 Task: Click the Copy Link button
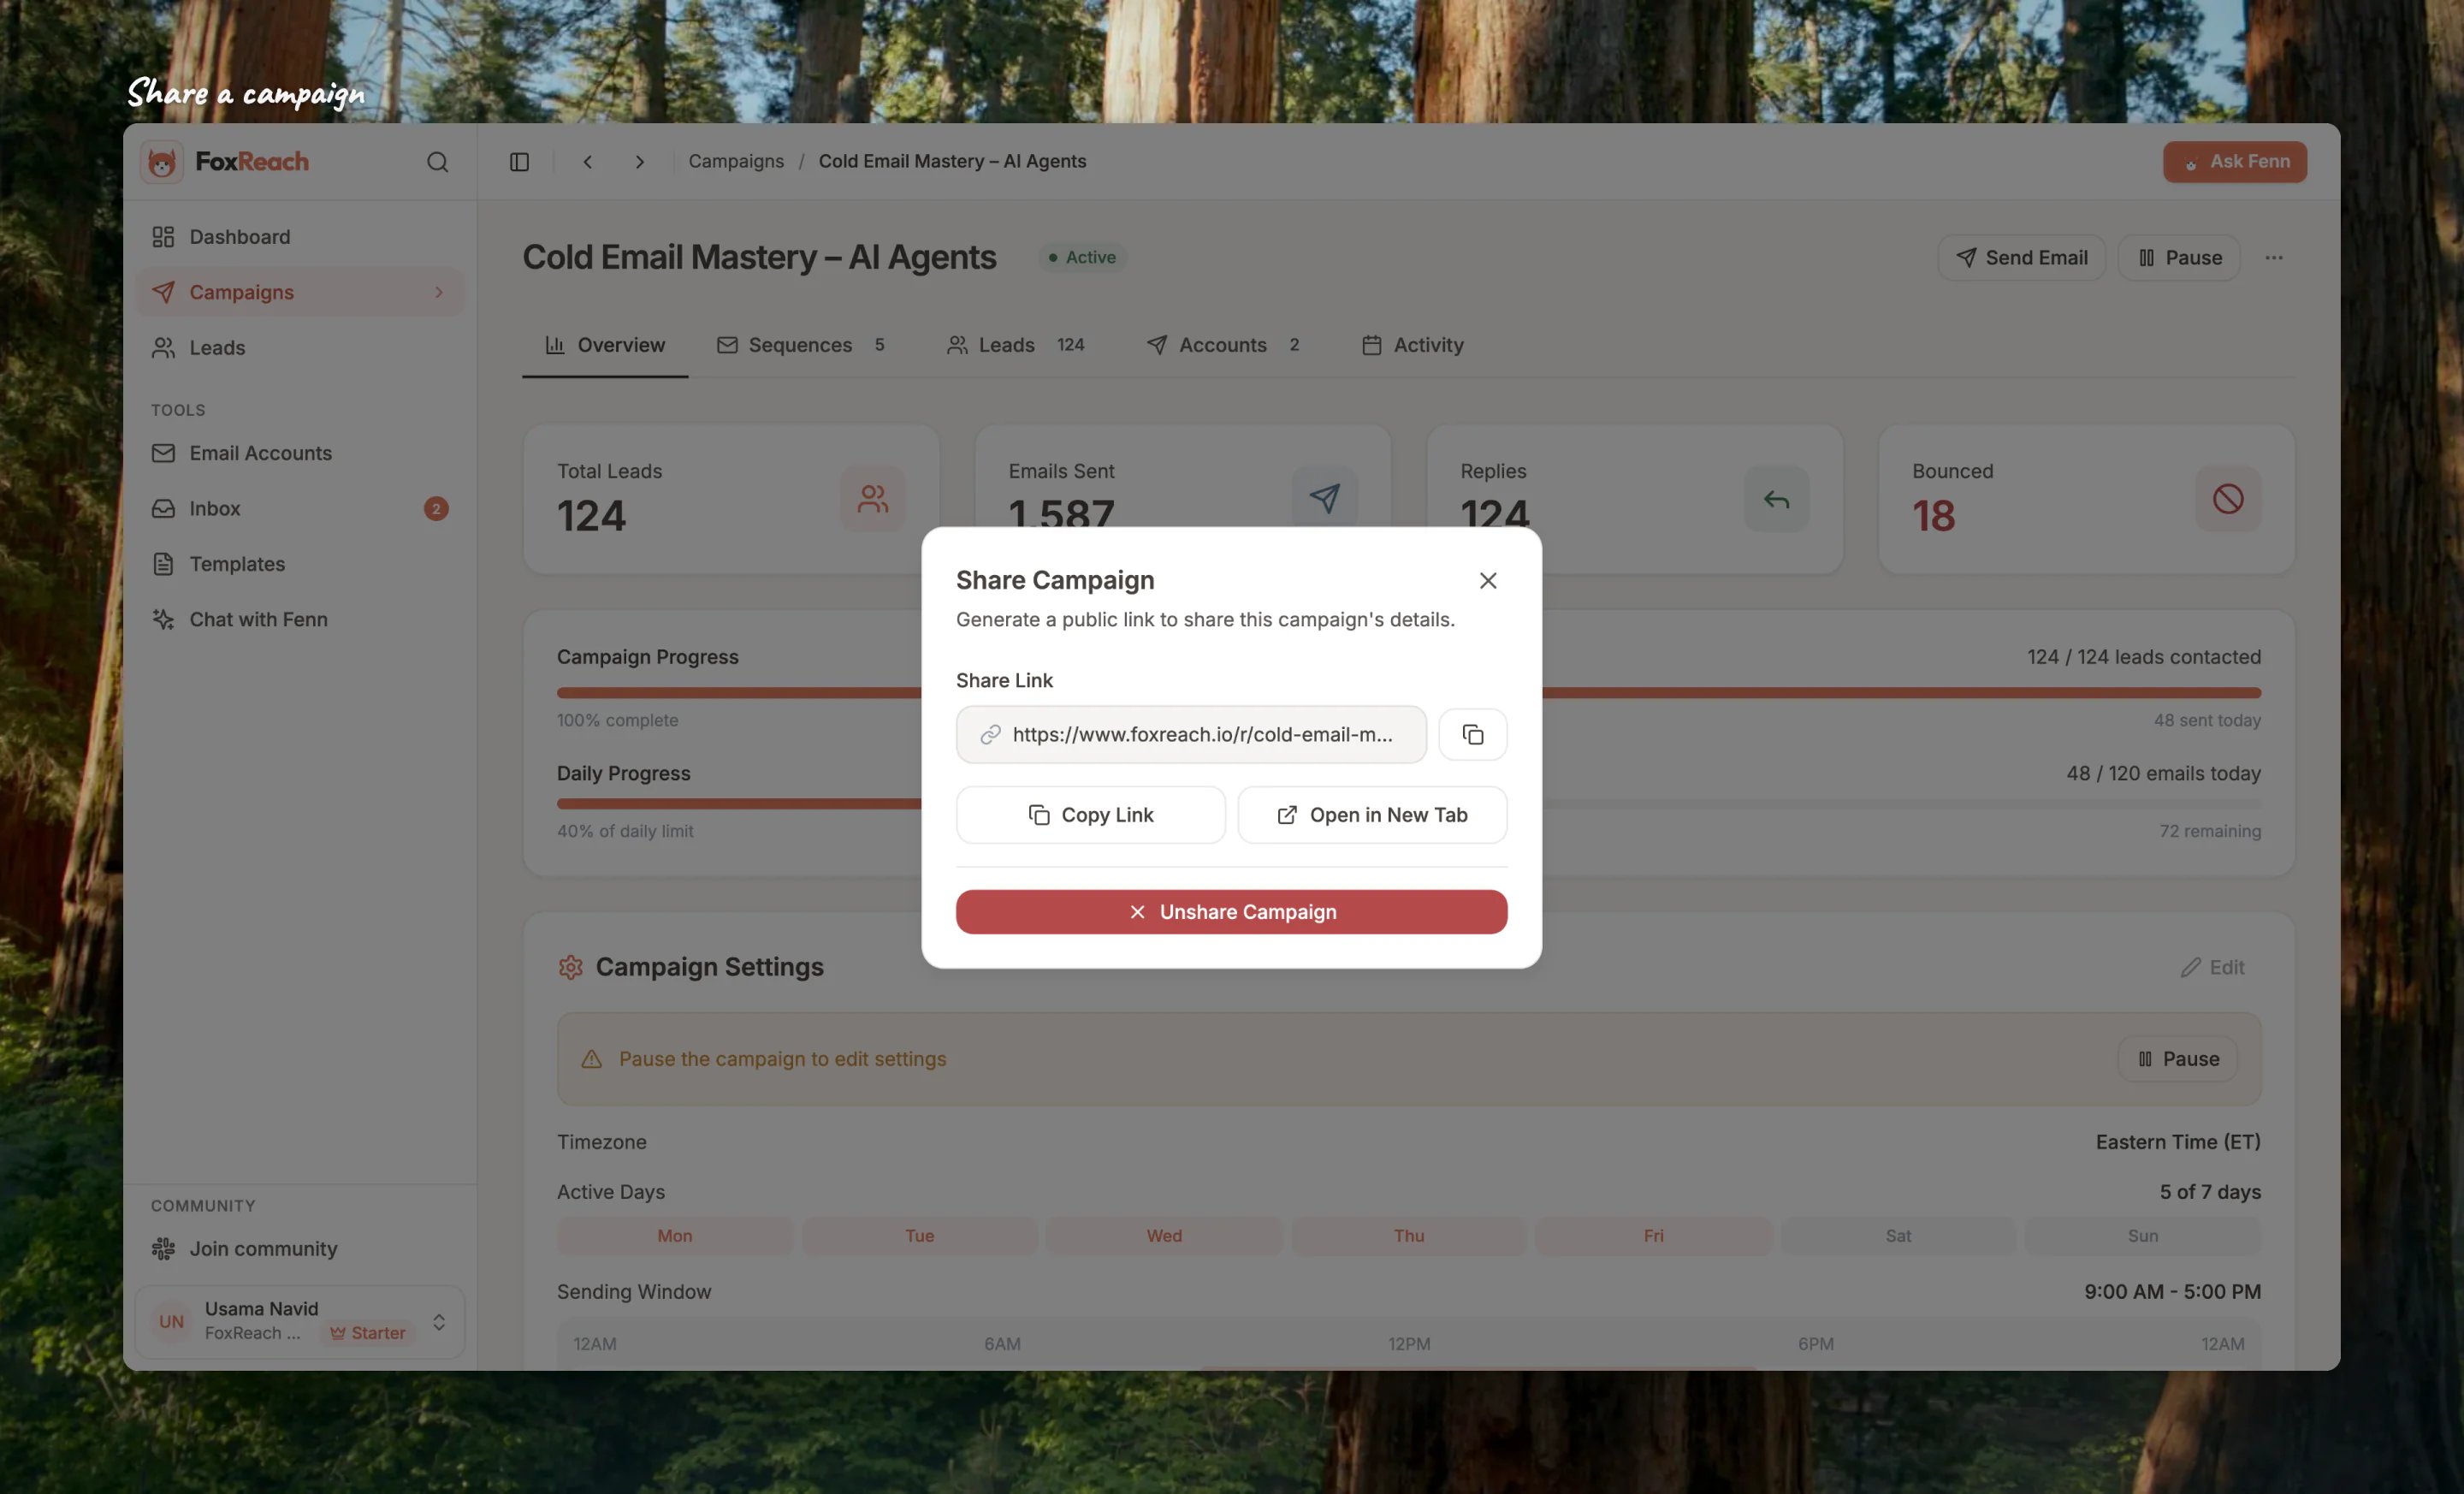(1090, 815)
